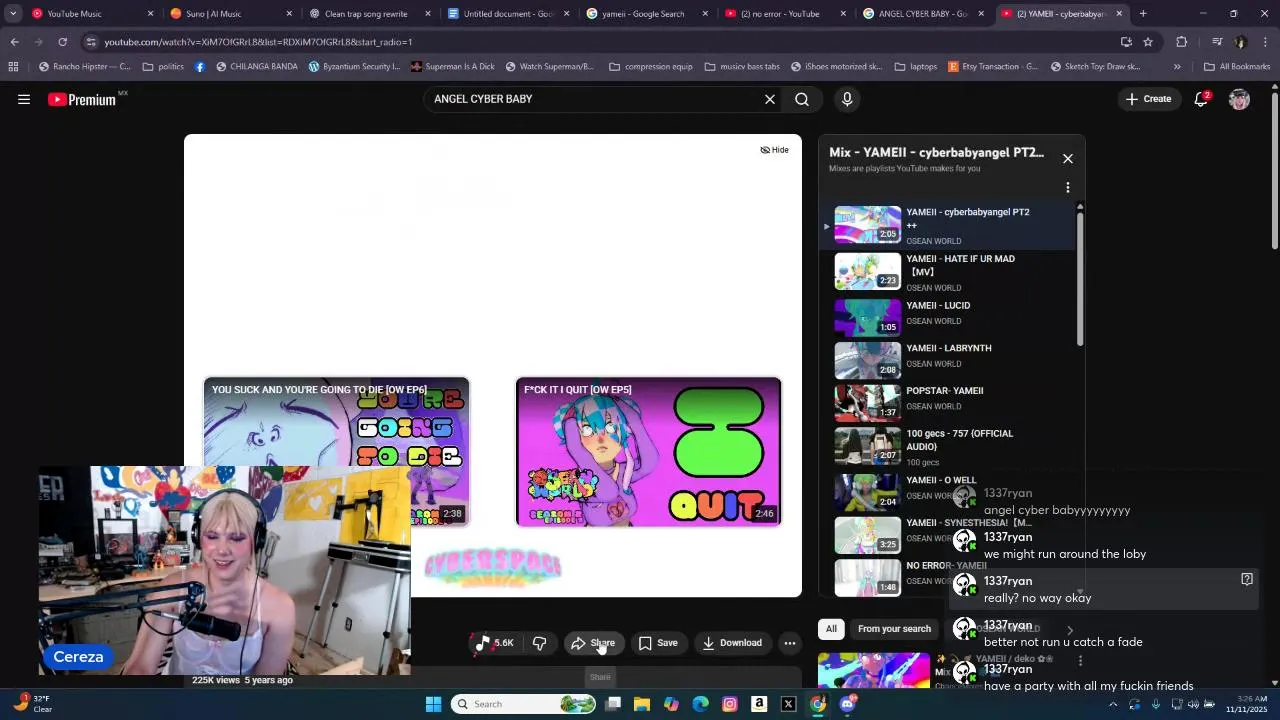1280x720 pixels.
Task: Open Windows Start menu
Action: coord(433,704)
